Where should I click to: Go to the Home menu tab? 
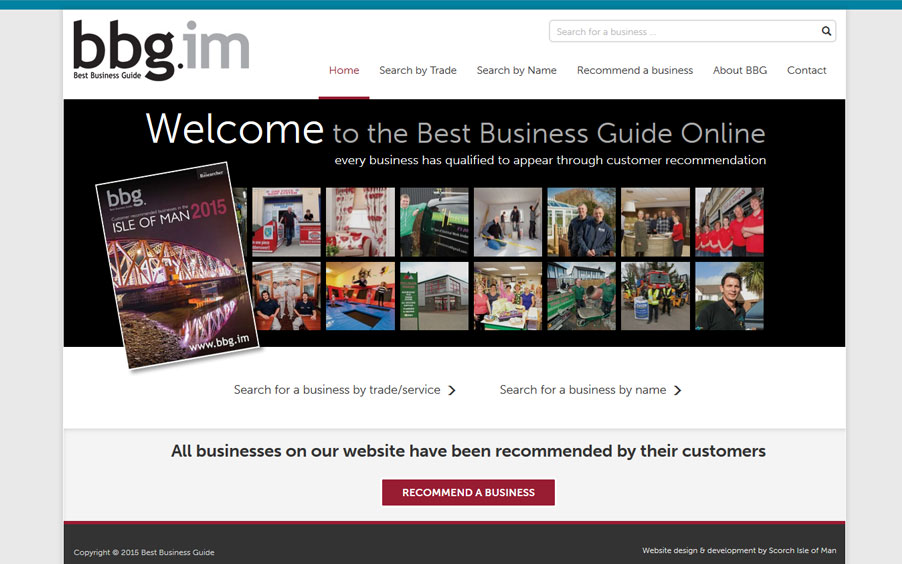[x=344, y=70]
